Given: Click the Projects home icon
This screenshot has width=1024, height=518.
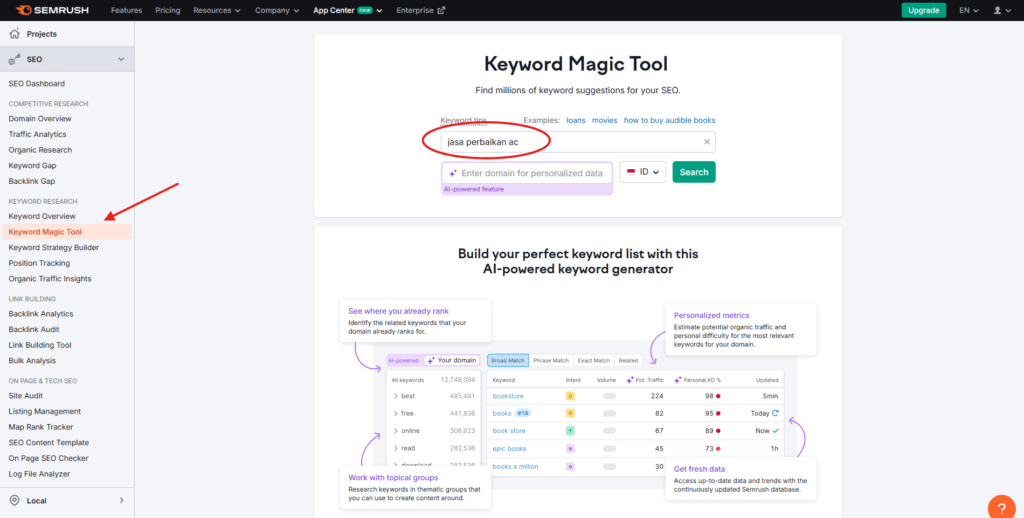Looking at the screenshot, I should [14, 33].
